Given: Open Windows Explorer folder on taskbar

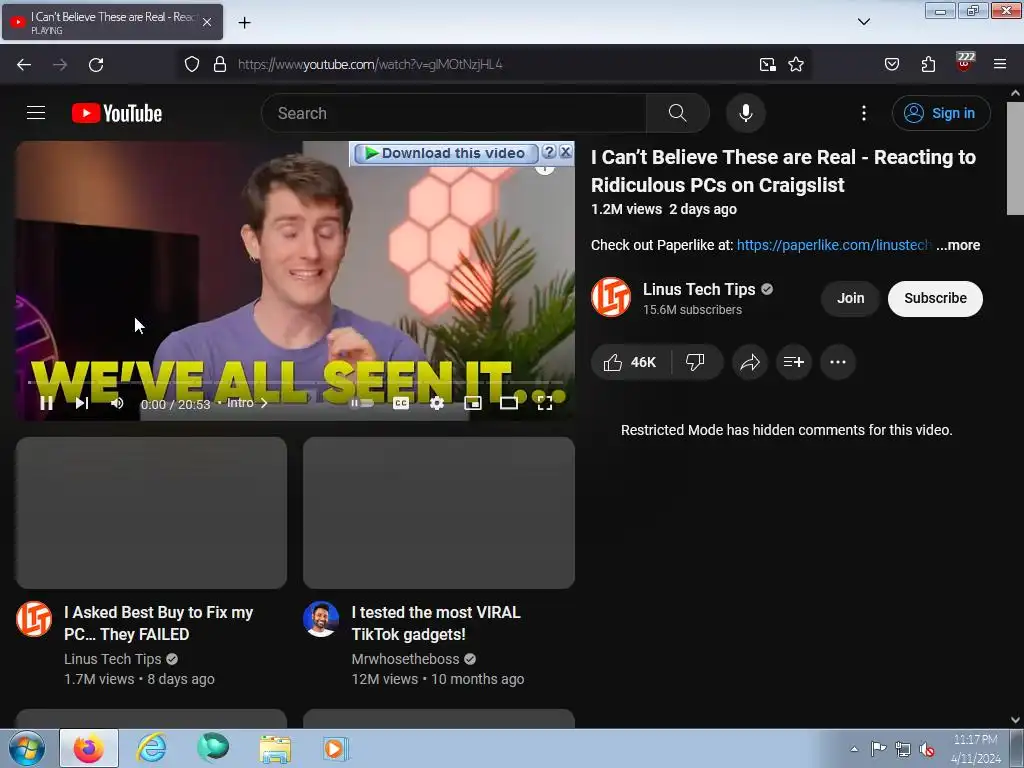Looking at the screenshot, I should [275, 749].
